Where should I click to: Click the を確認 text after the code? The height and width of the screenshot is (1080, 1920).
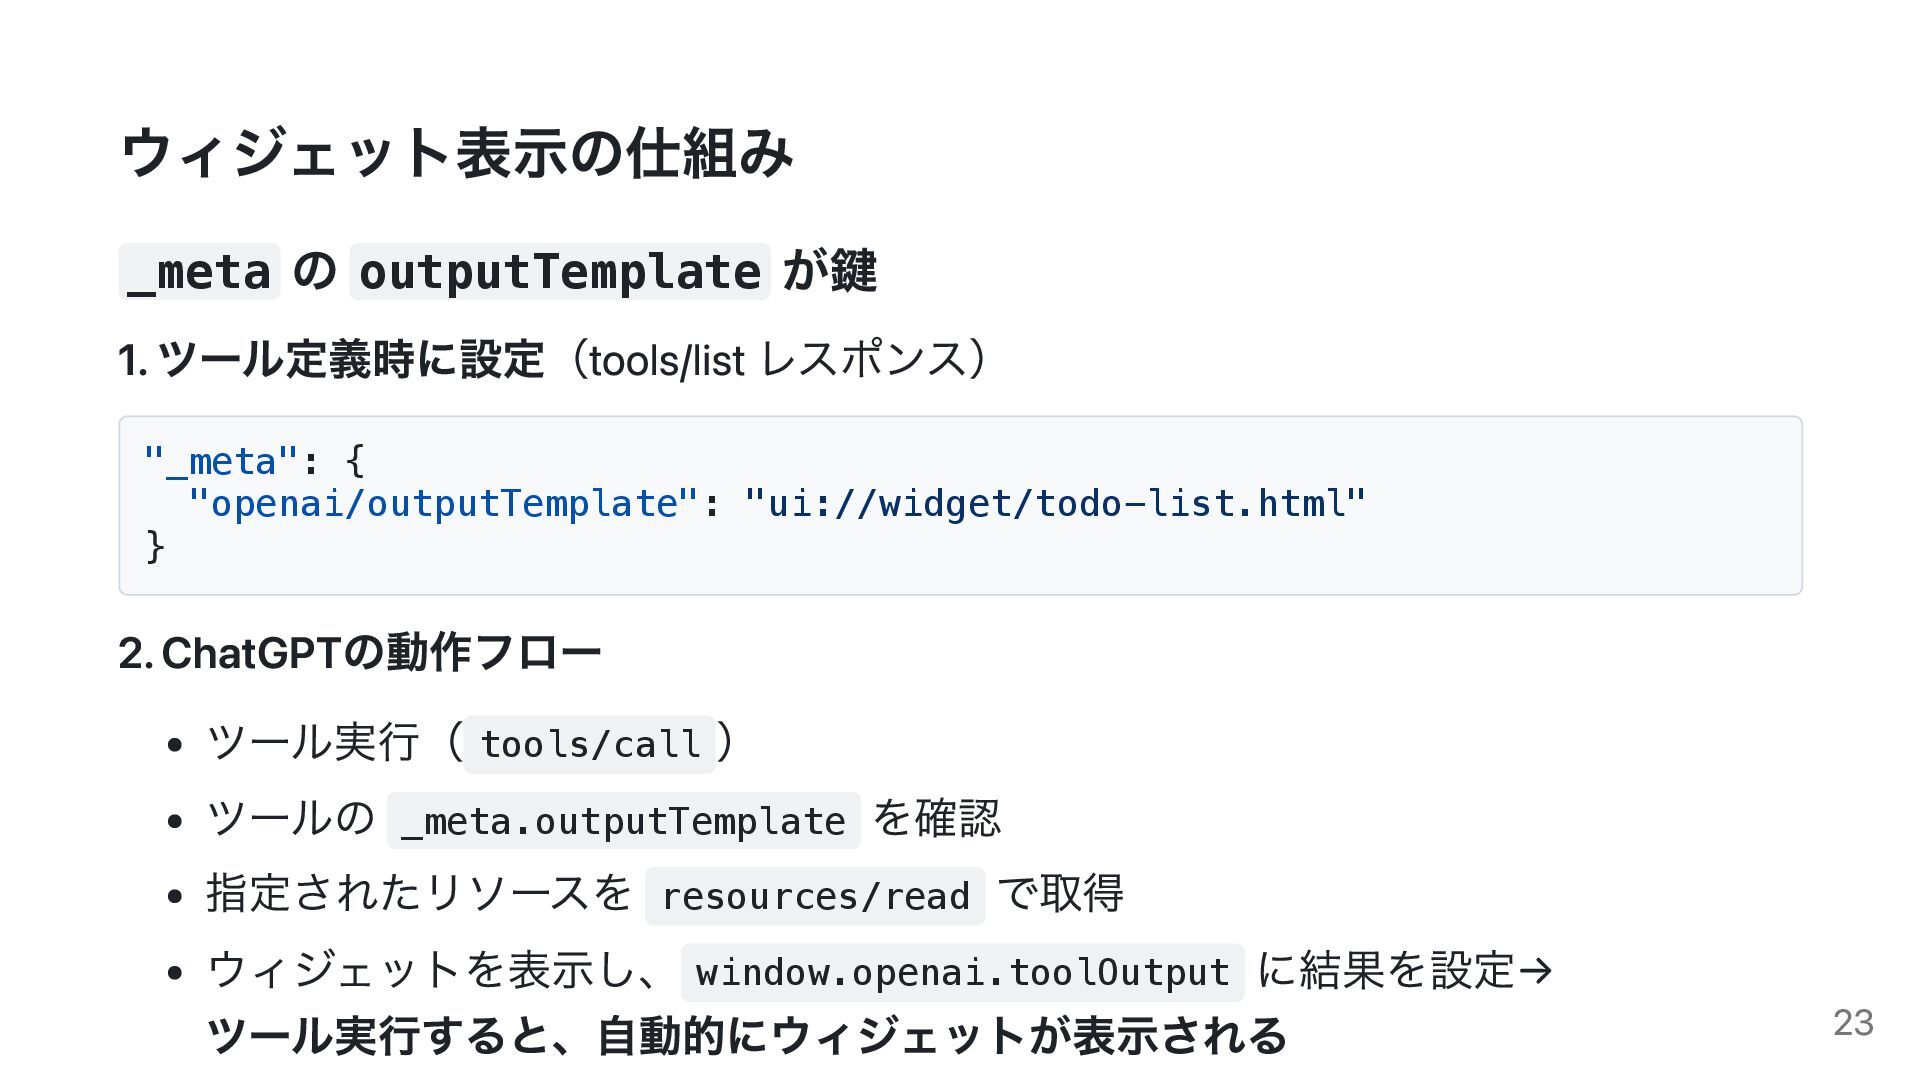(937, 819)
